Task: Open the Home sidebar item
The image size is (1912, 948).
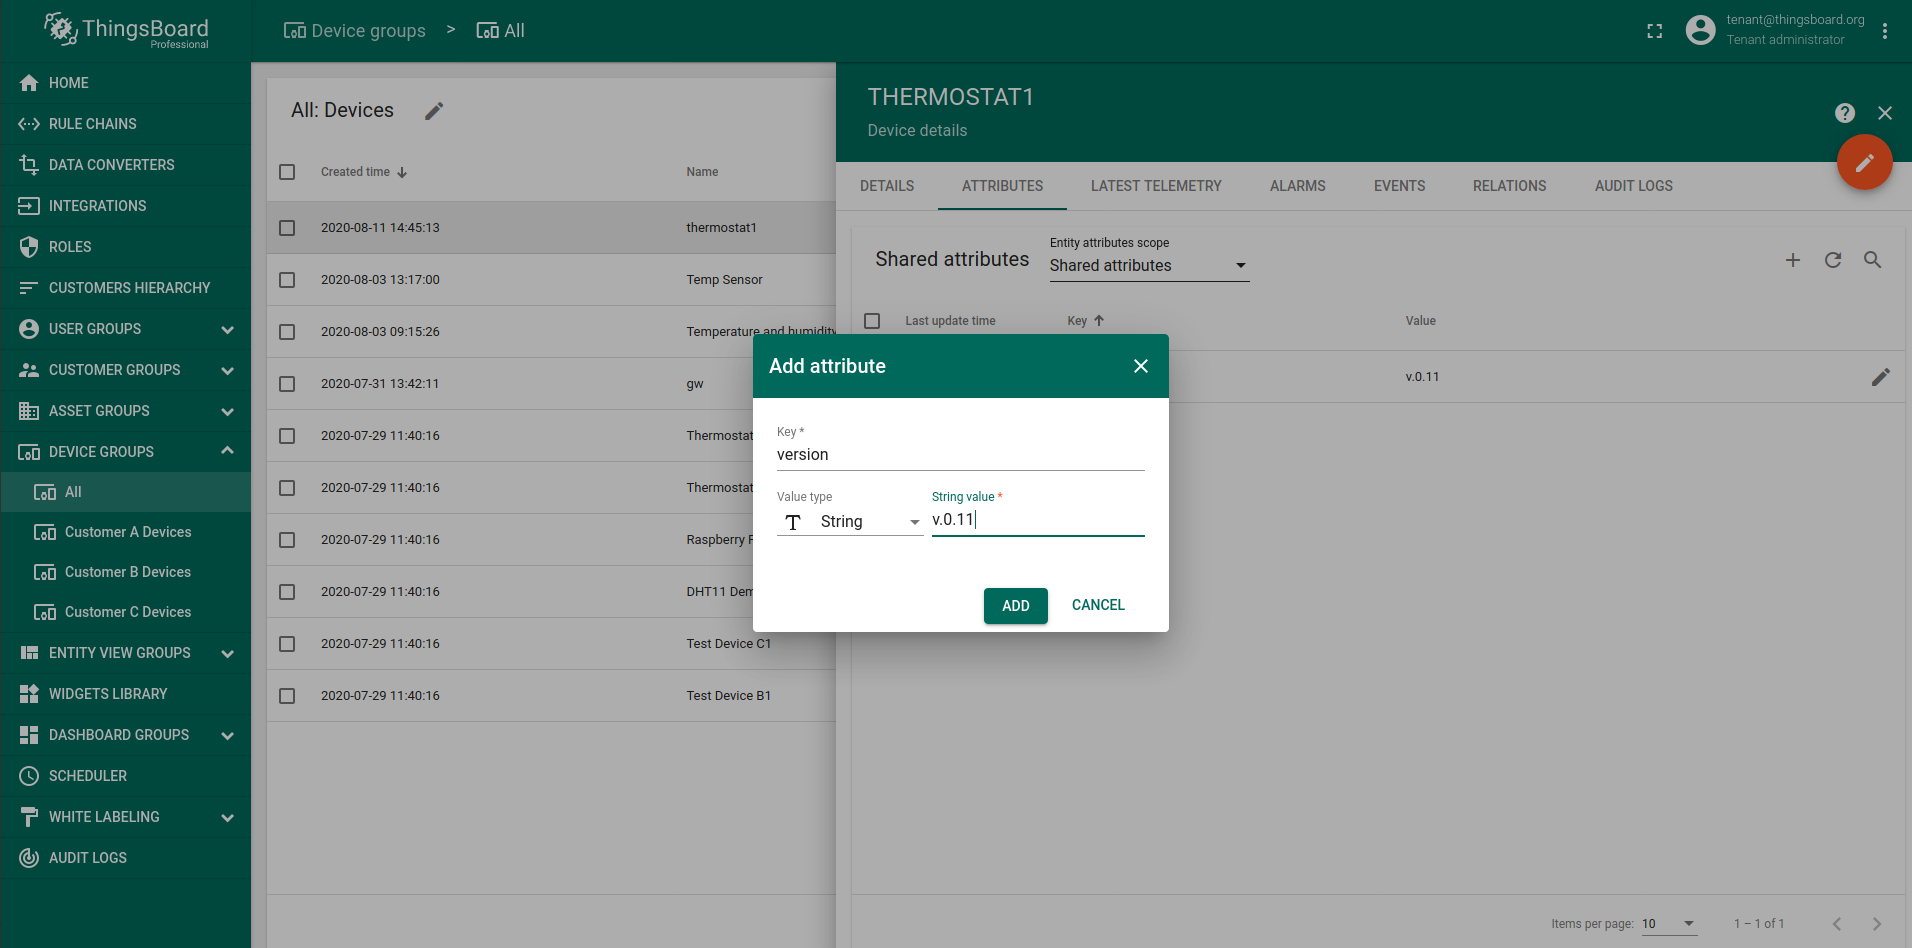Action: click(x=125, y=83)
